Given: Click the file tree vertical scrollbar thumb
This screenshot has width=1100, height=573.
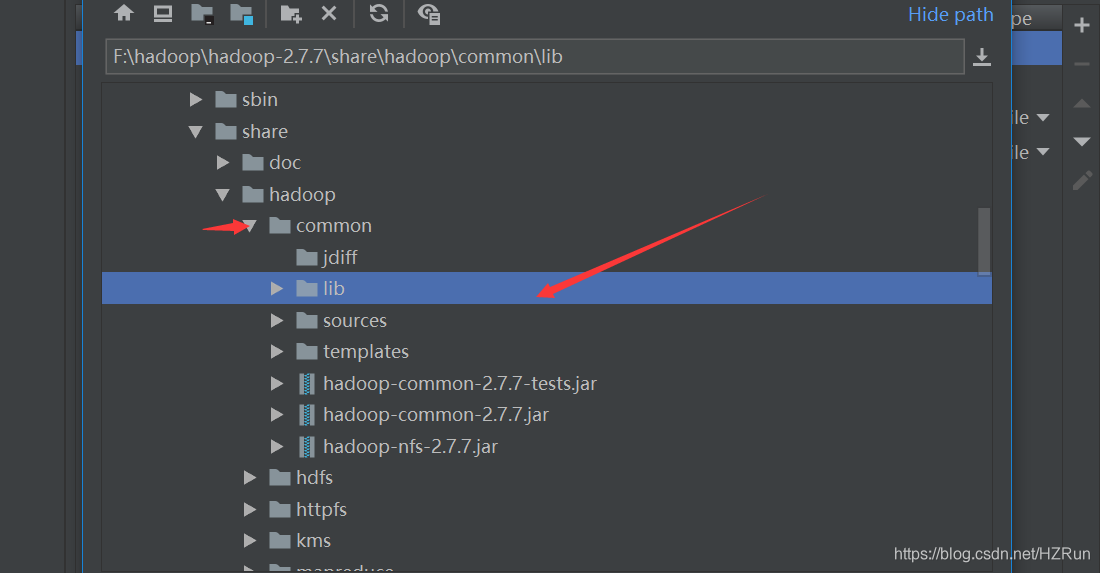Looking at the screenshot, I should [x=984, y=241].
